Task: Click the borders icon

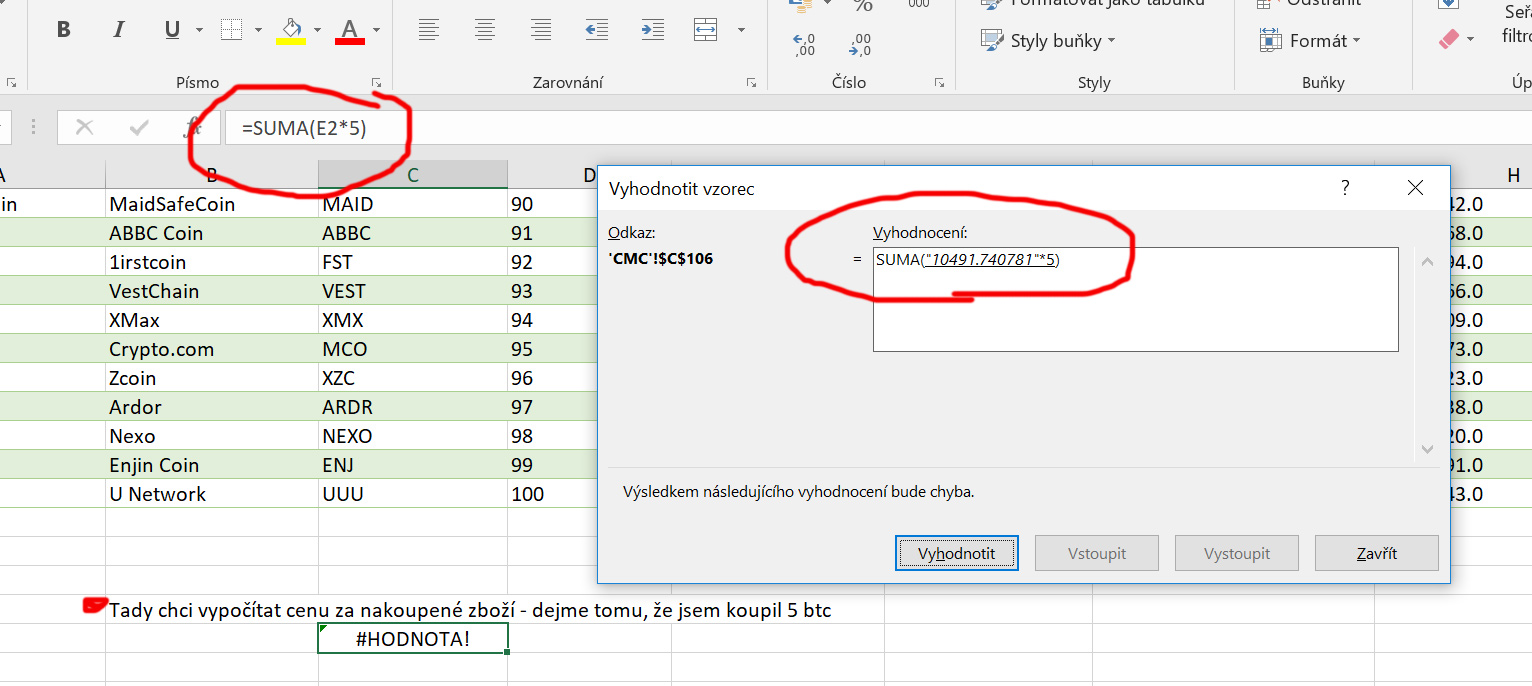Action: (231, 30)
